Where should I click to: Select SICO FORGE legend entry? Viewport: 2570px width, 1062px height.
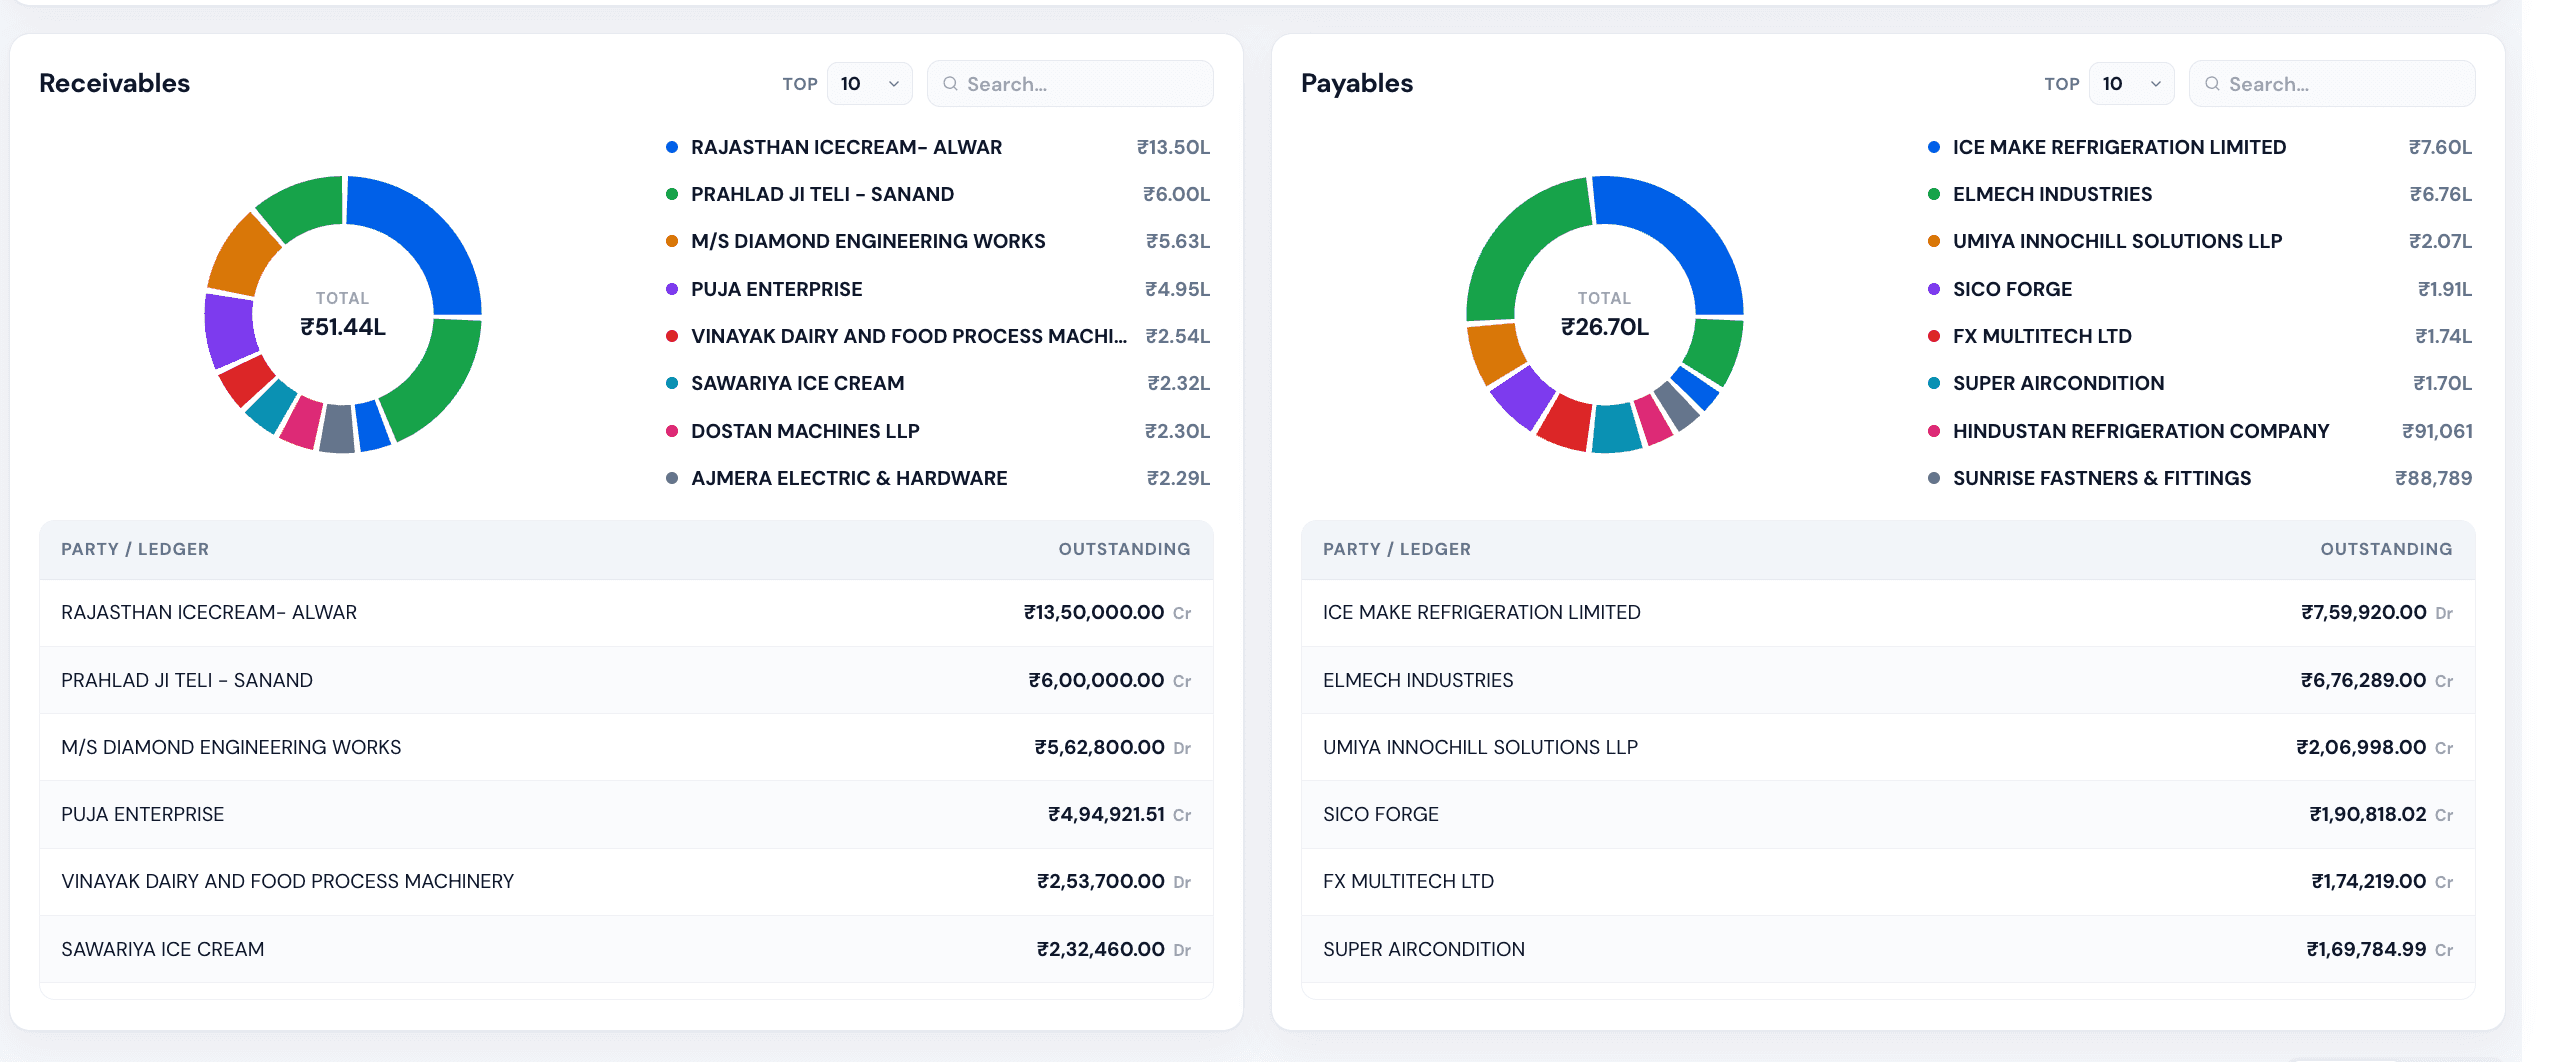(x=2200, y=289)
